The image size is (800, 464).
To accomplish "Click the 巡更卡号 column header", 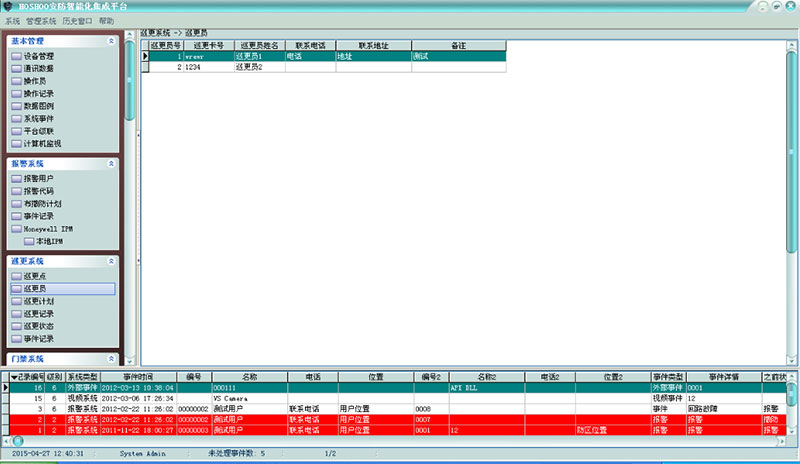I will [208, 45].
